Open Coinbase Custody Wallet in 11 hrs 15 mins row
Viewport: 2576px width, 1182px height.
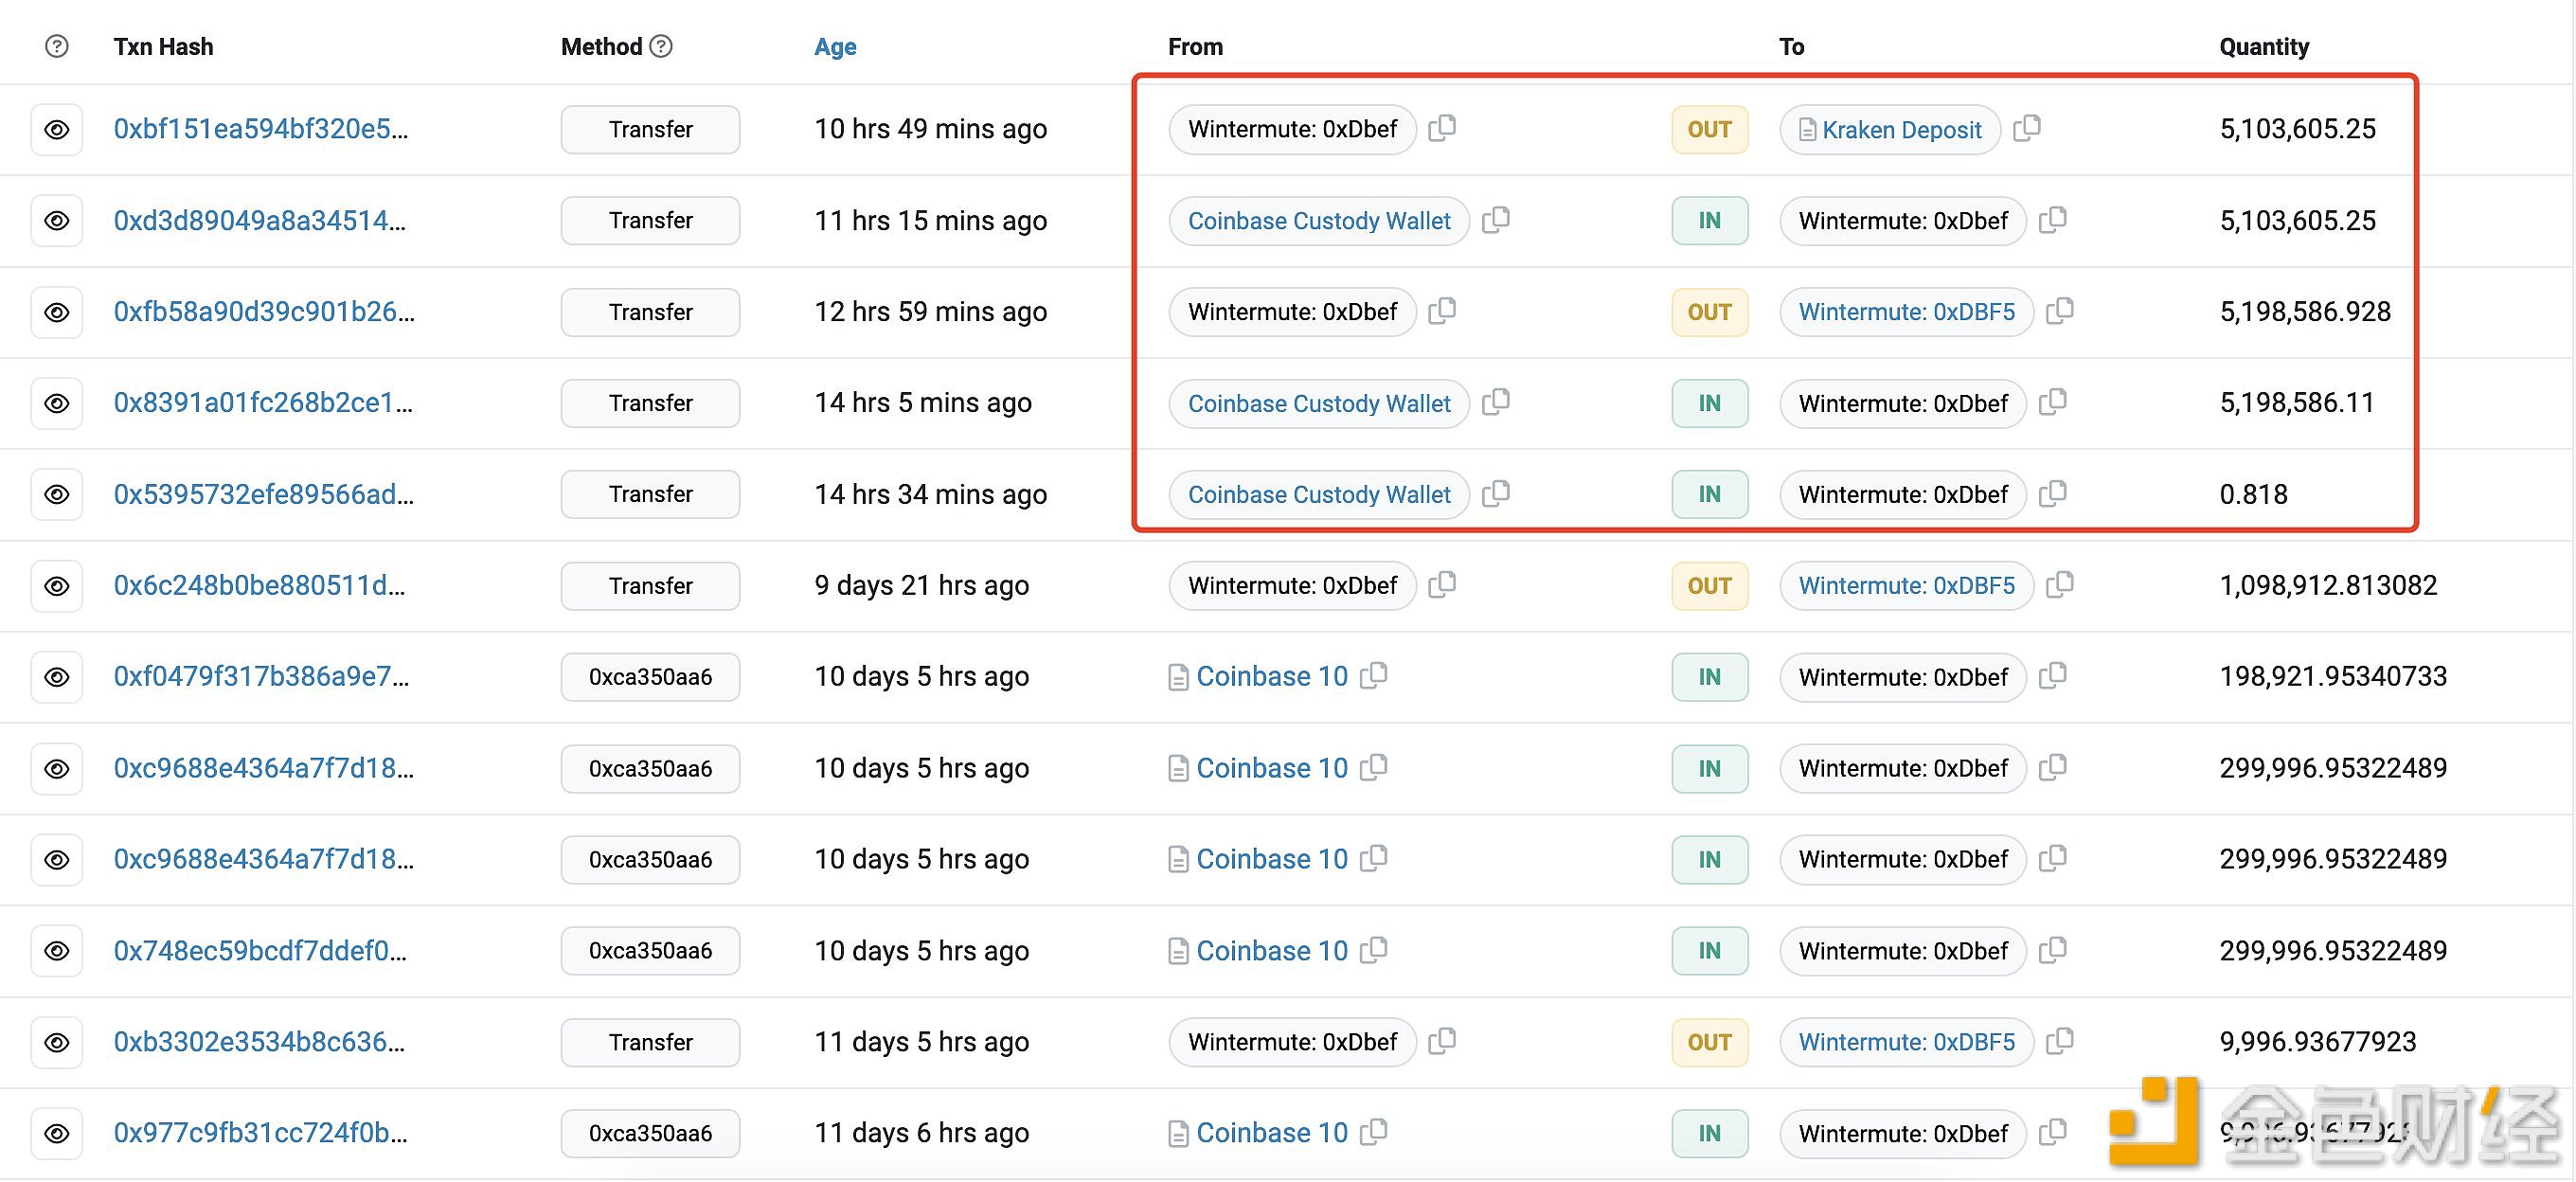[x=1319, y=221]
